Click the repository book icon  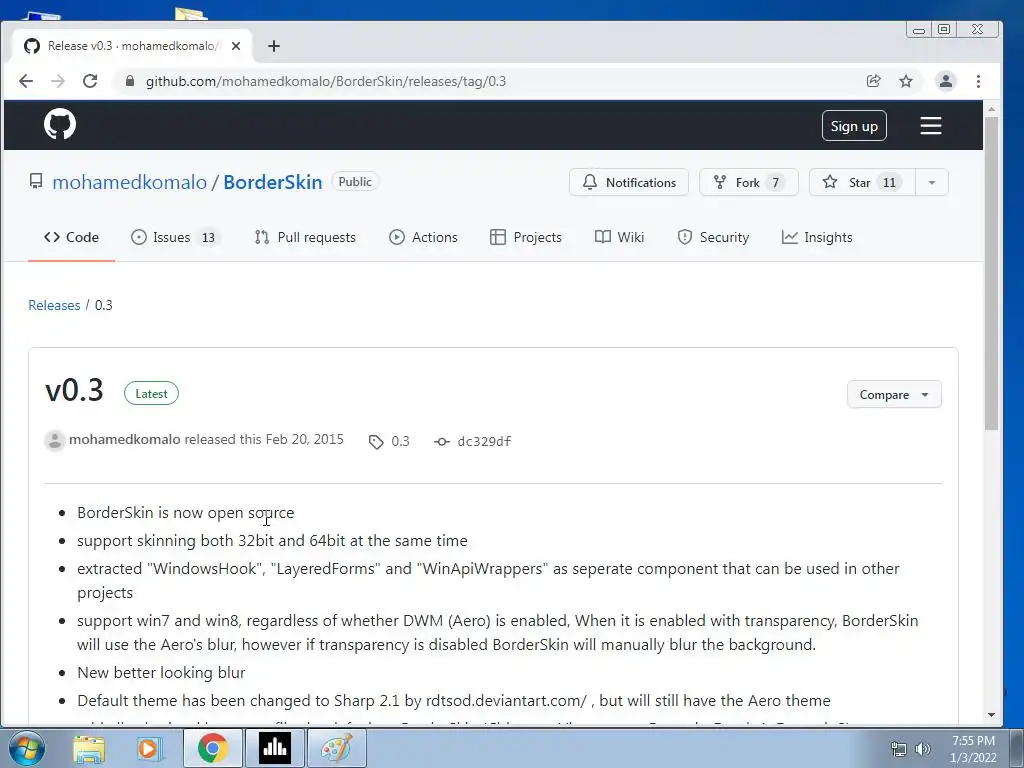(36, 181)
